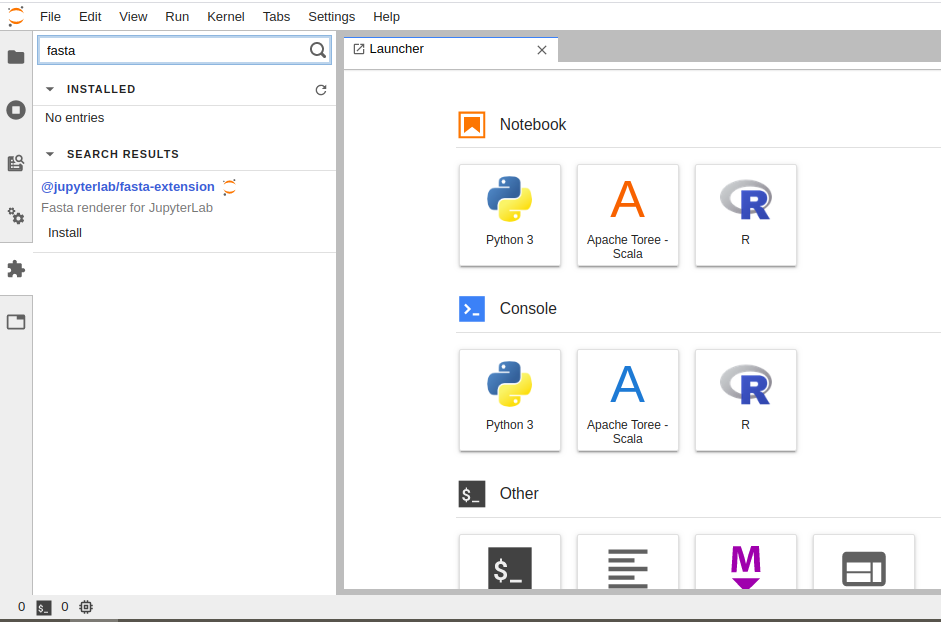Open the Running Terminals and Kernels tab
941x622 pixels.
[x=16, y=110]
